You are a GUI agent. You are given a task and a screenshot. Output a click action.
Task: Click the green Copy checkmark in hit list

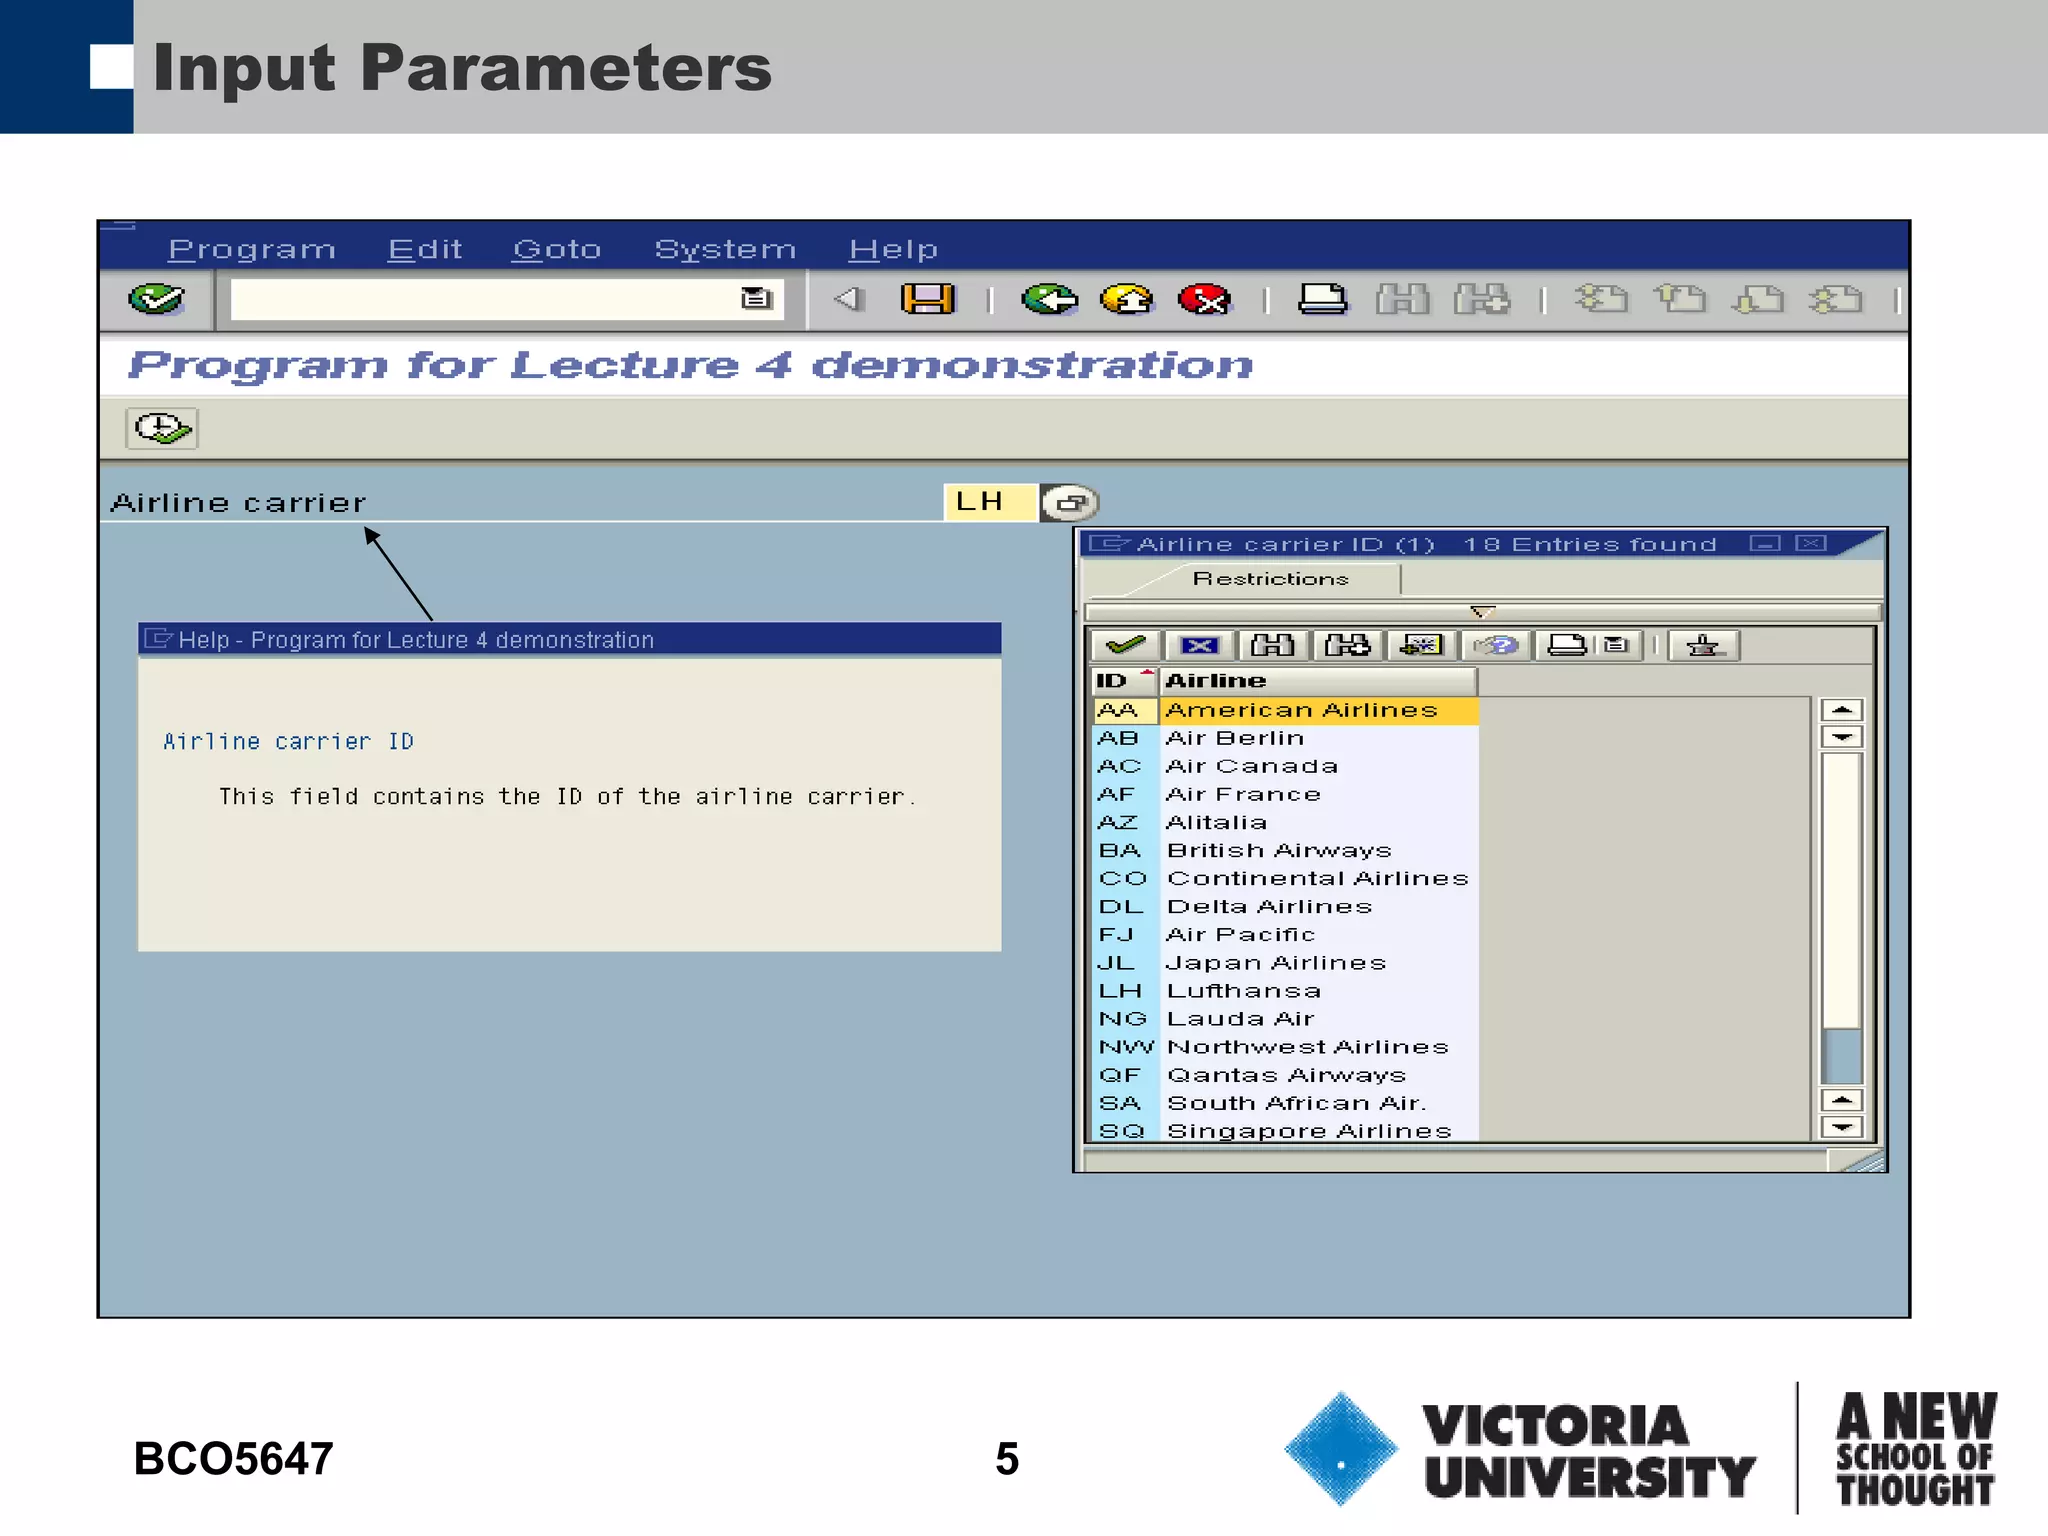coord(1125,645)
